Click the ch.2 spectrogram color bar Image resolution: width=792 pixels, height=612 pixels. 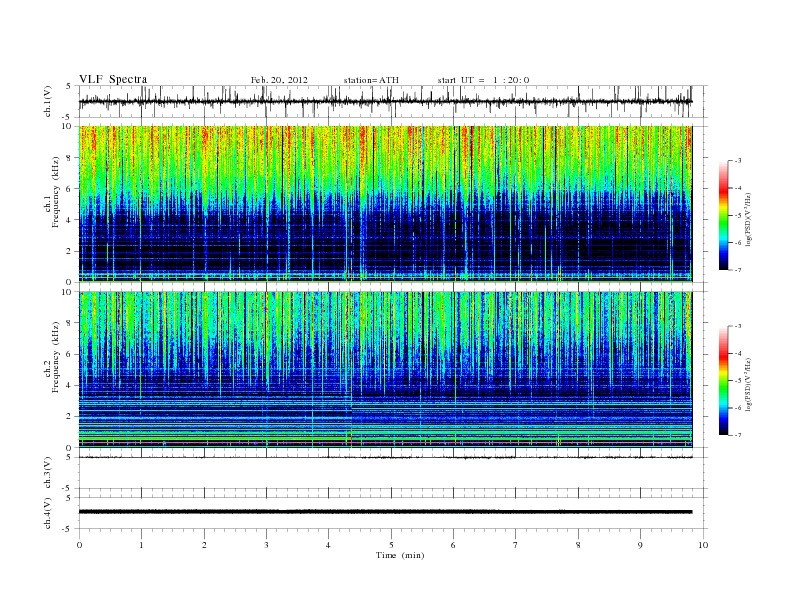point(723,381)
